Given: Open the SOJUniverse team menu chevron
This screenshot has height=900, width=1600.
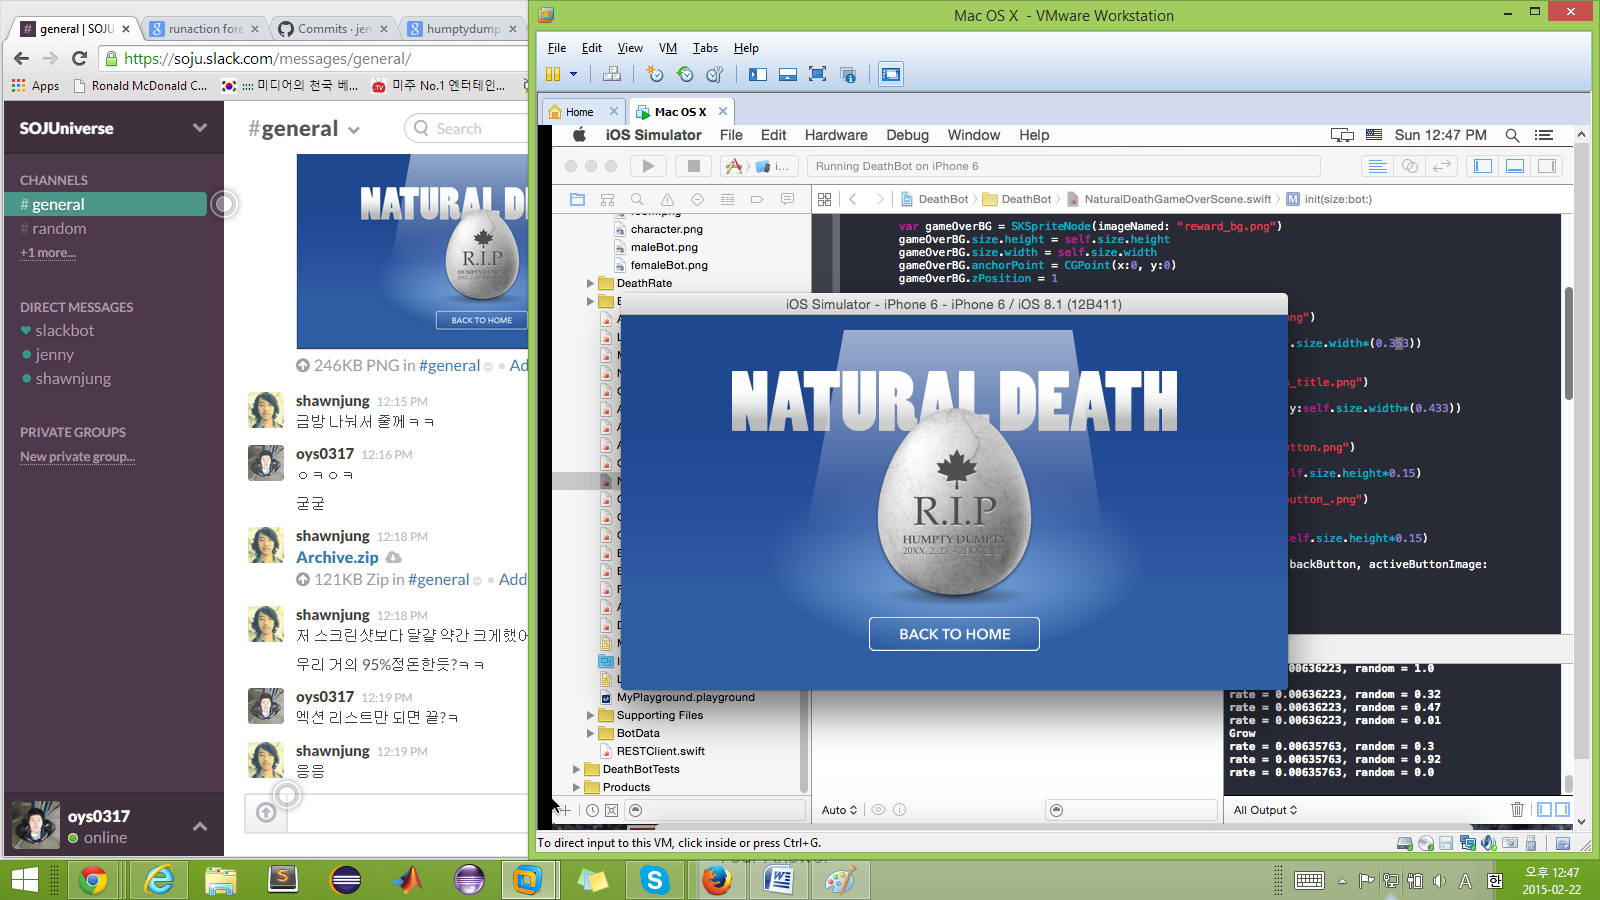Looking at the screenshot, I should (x=200, y=128).
